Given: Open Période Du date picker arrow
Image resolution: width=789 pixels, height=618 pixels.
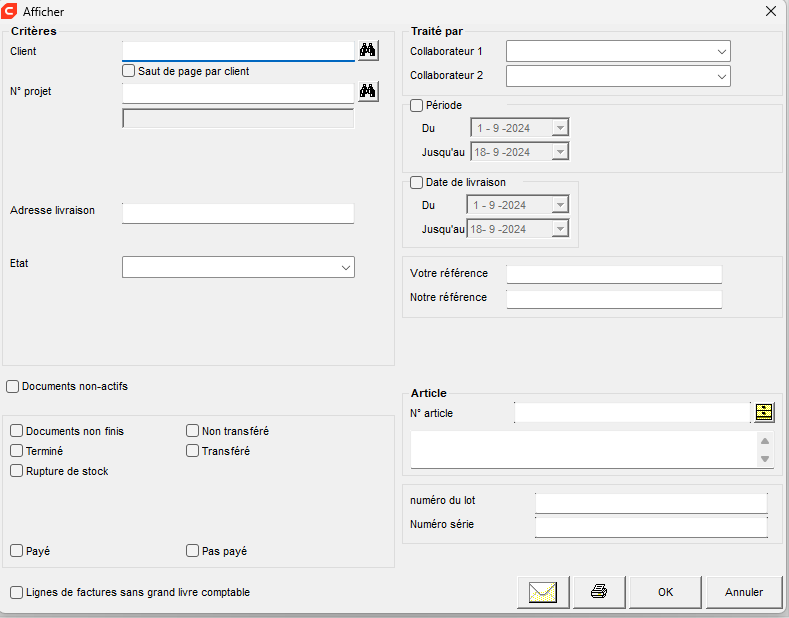Looking at the screenshot, I should [560, 128].
